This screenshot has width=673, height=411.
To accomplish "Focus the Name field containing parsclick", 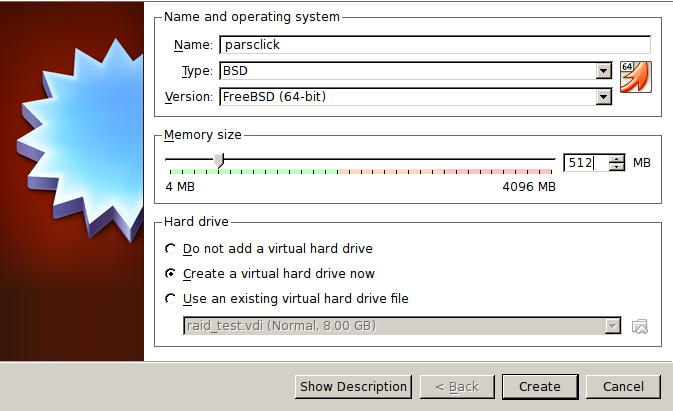I will click(435, 45).
